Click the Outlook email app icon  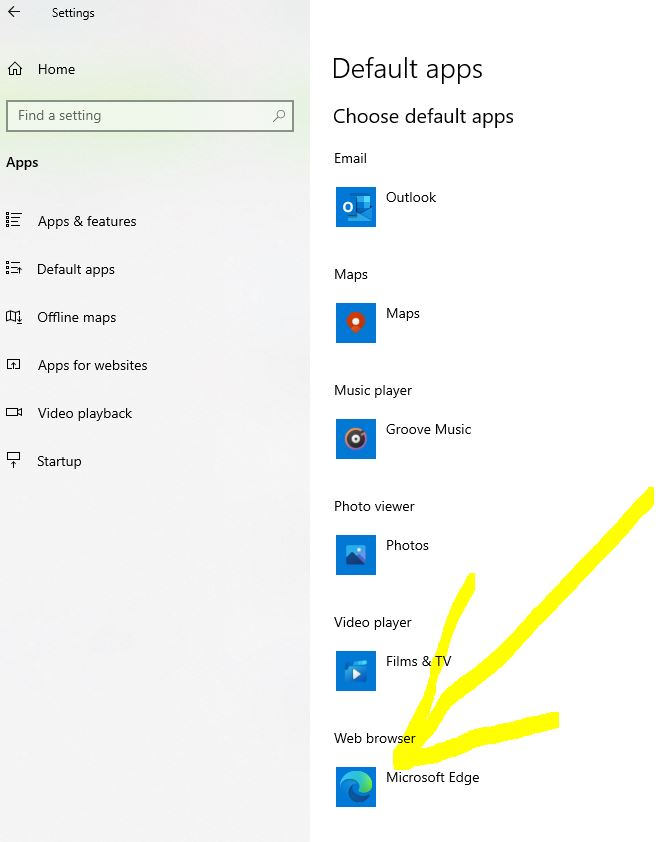click(x=356, y=207)
